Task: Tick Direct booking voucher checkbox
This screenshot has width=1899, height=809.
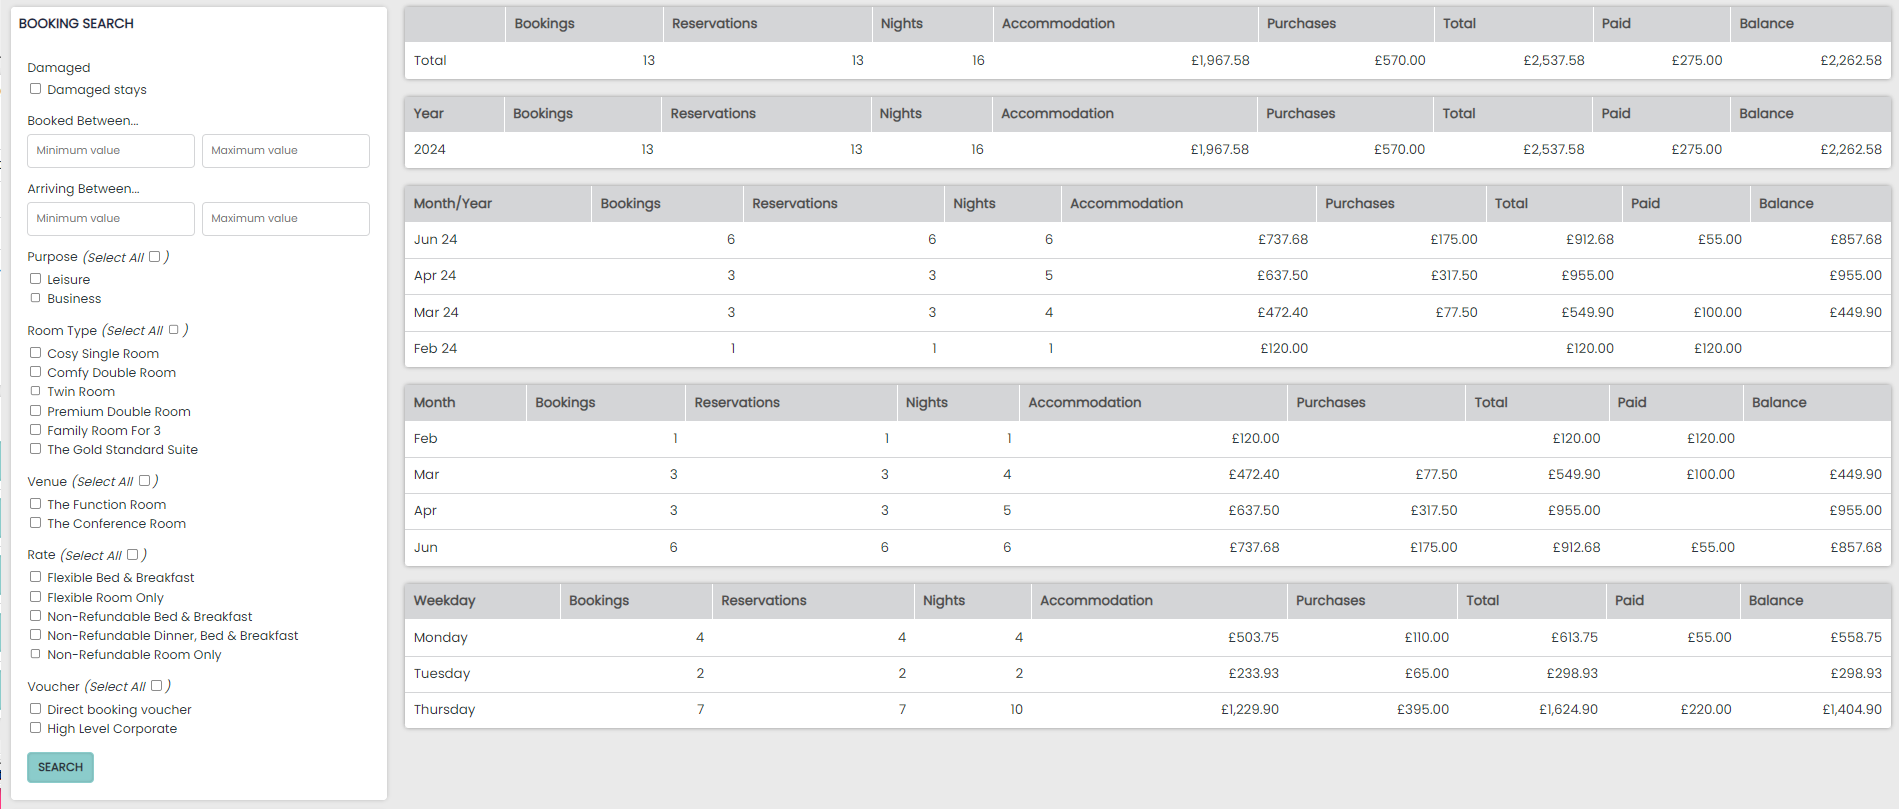Action: click(36, 709)
